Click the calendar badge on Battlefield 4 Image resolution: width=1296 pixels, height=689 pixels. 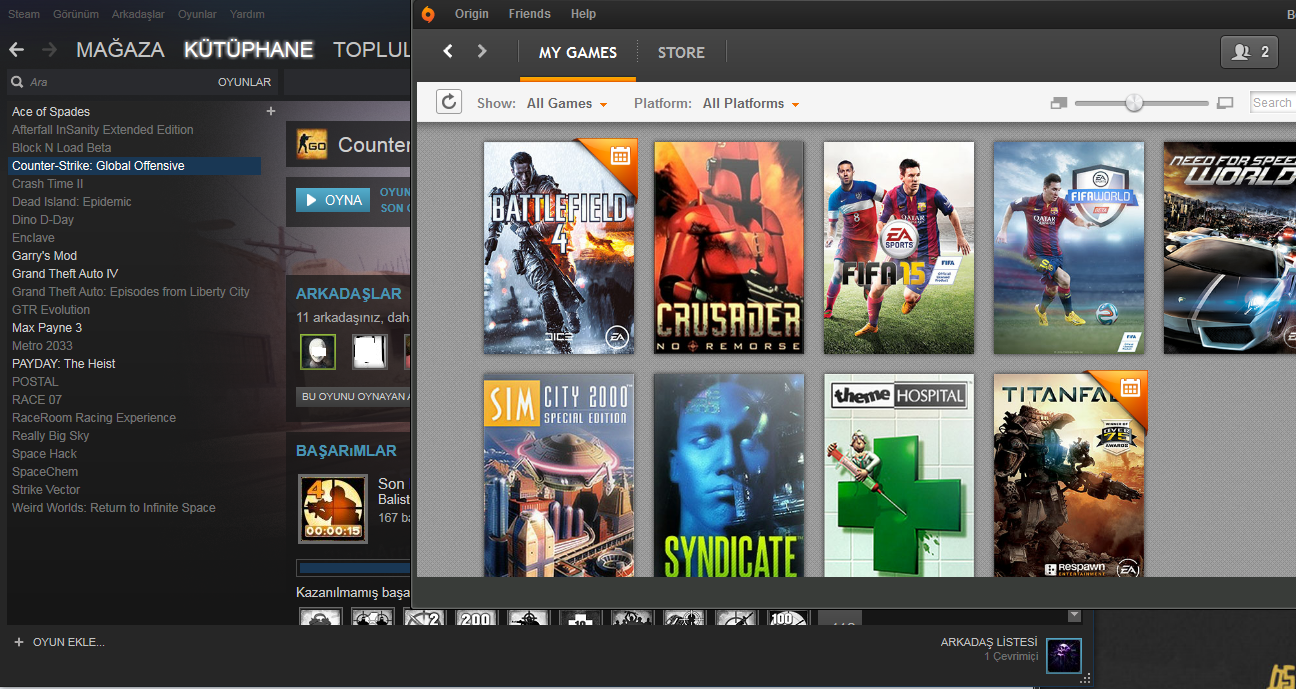pos(619,155)
